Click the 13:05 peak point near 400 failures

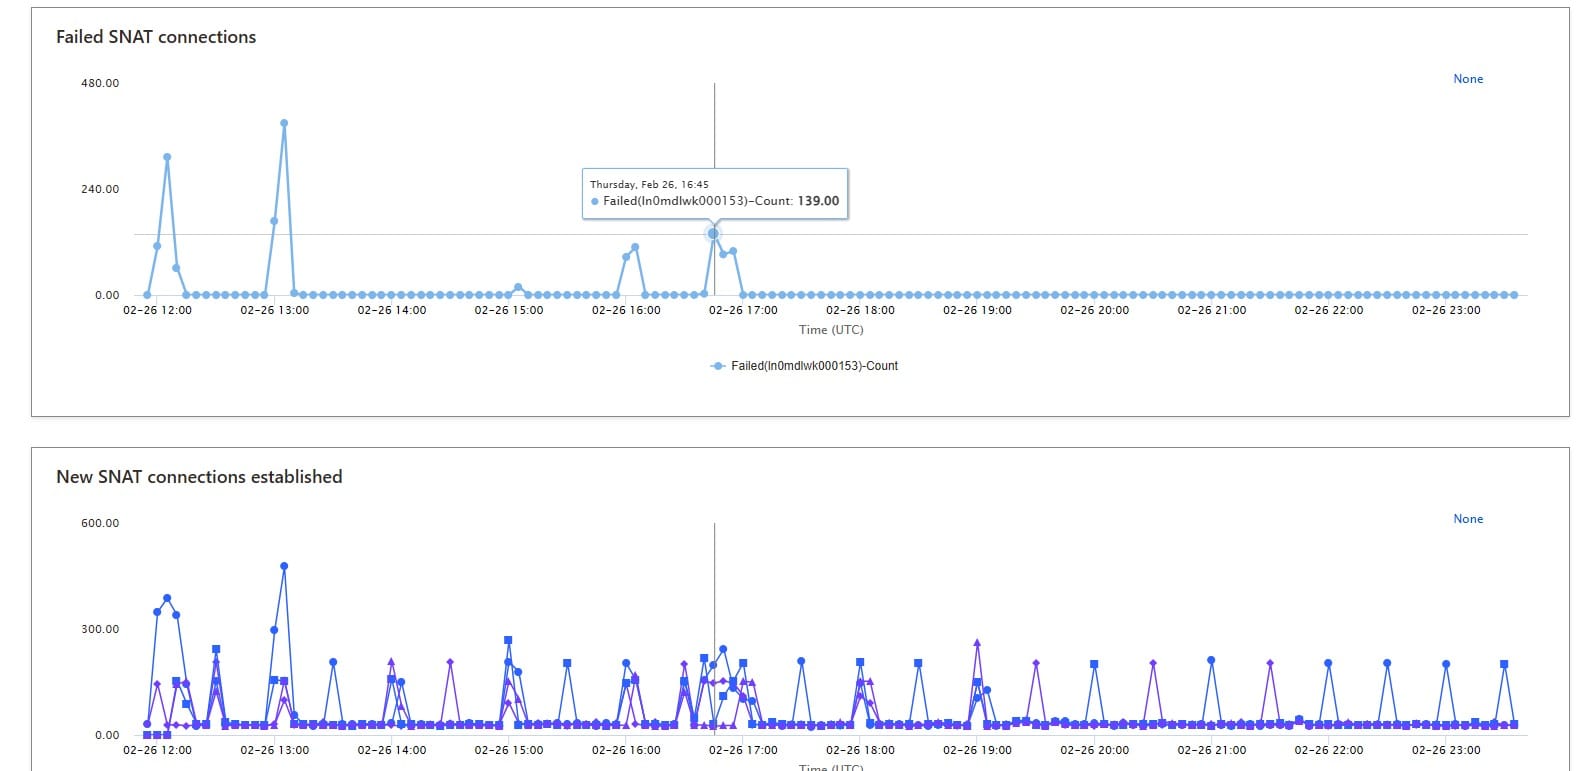coord(284,124)
